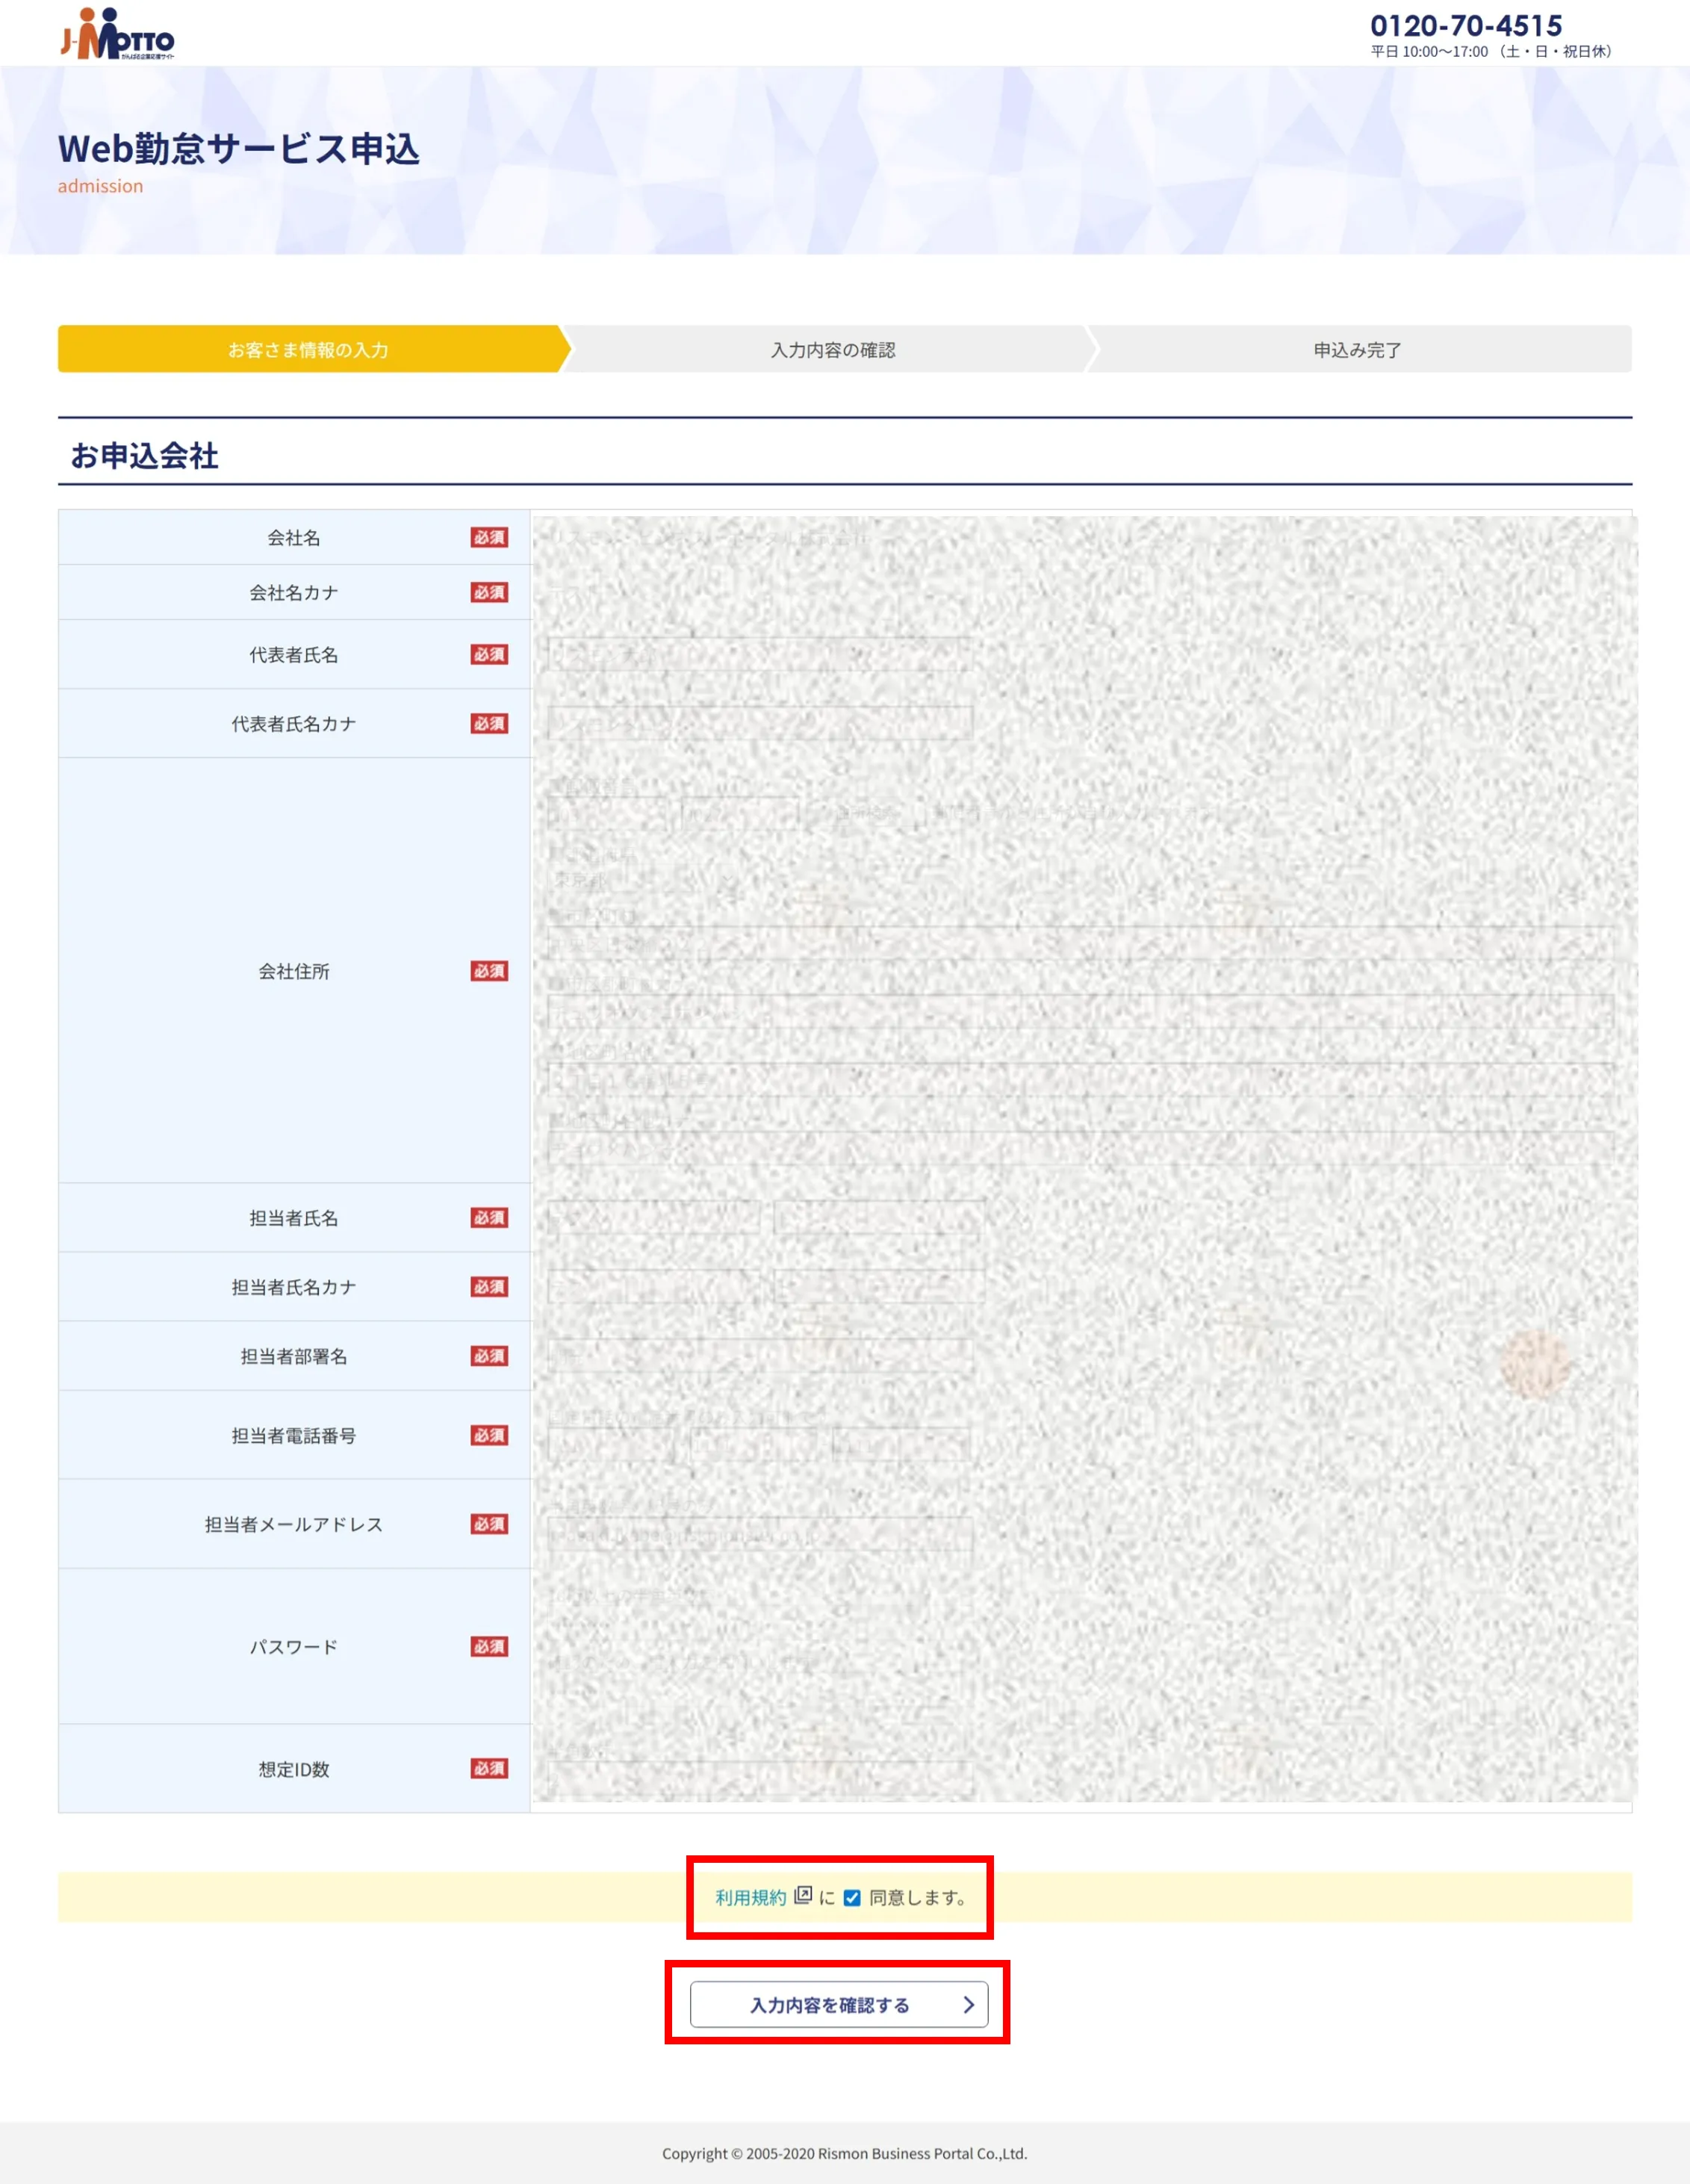The image size is (1690, 2184).
Task: Open the 利用規約 link
Action: click(x=751, y=1897)
